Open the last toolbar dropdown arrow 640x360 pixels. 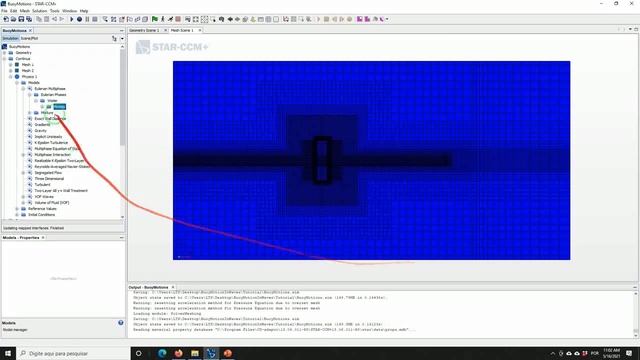pos(387,19)
